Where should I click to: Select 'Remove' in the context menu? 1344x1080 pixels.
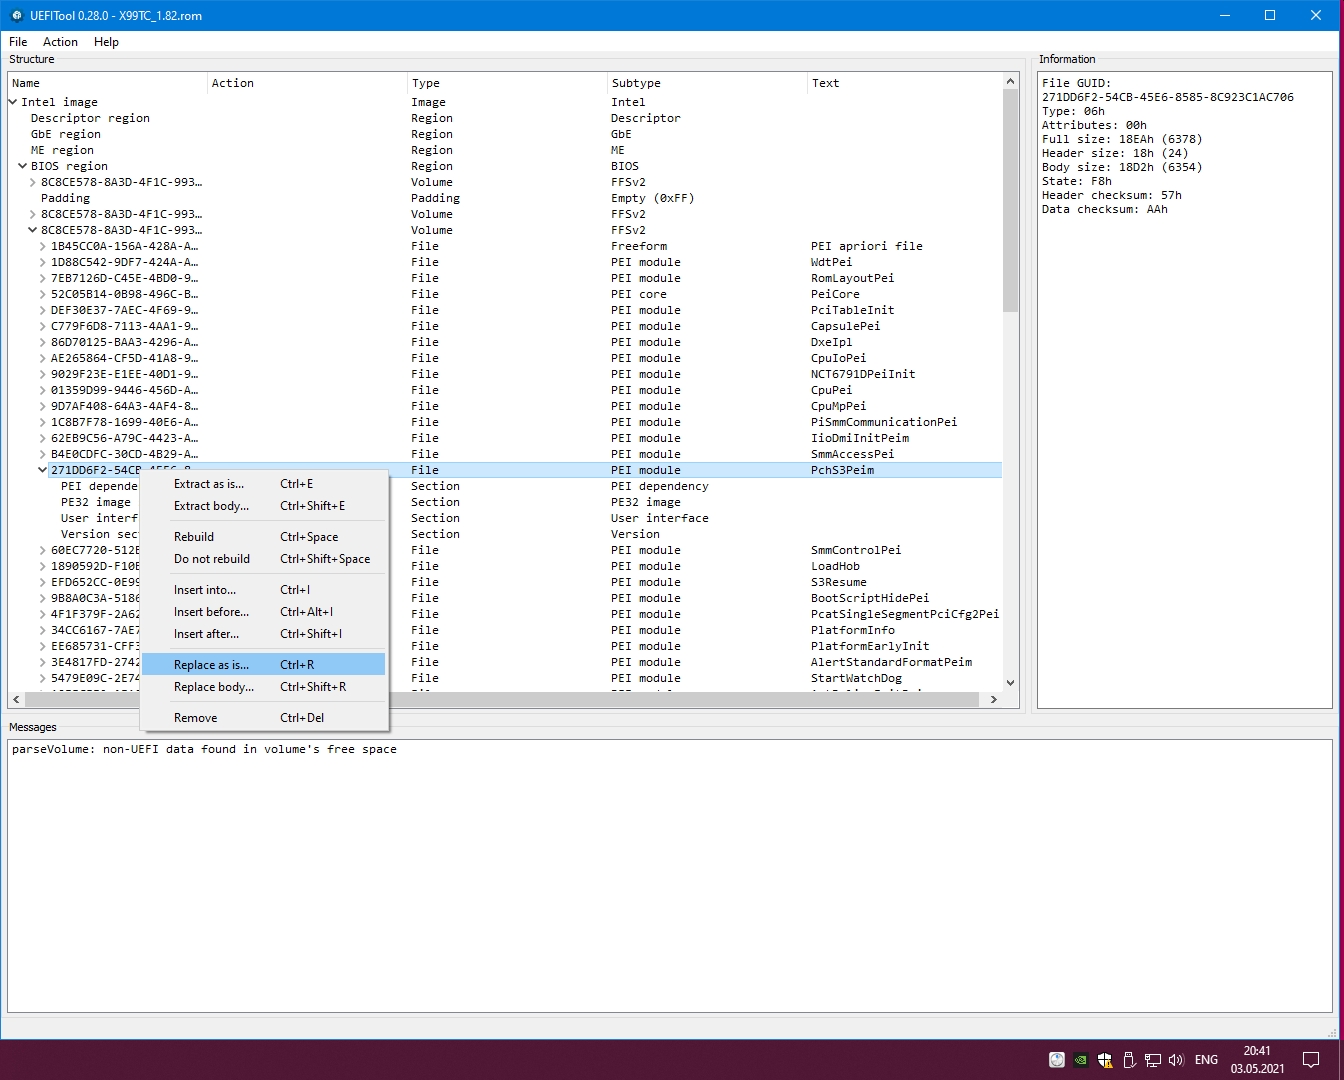(x=264, y=718)
